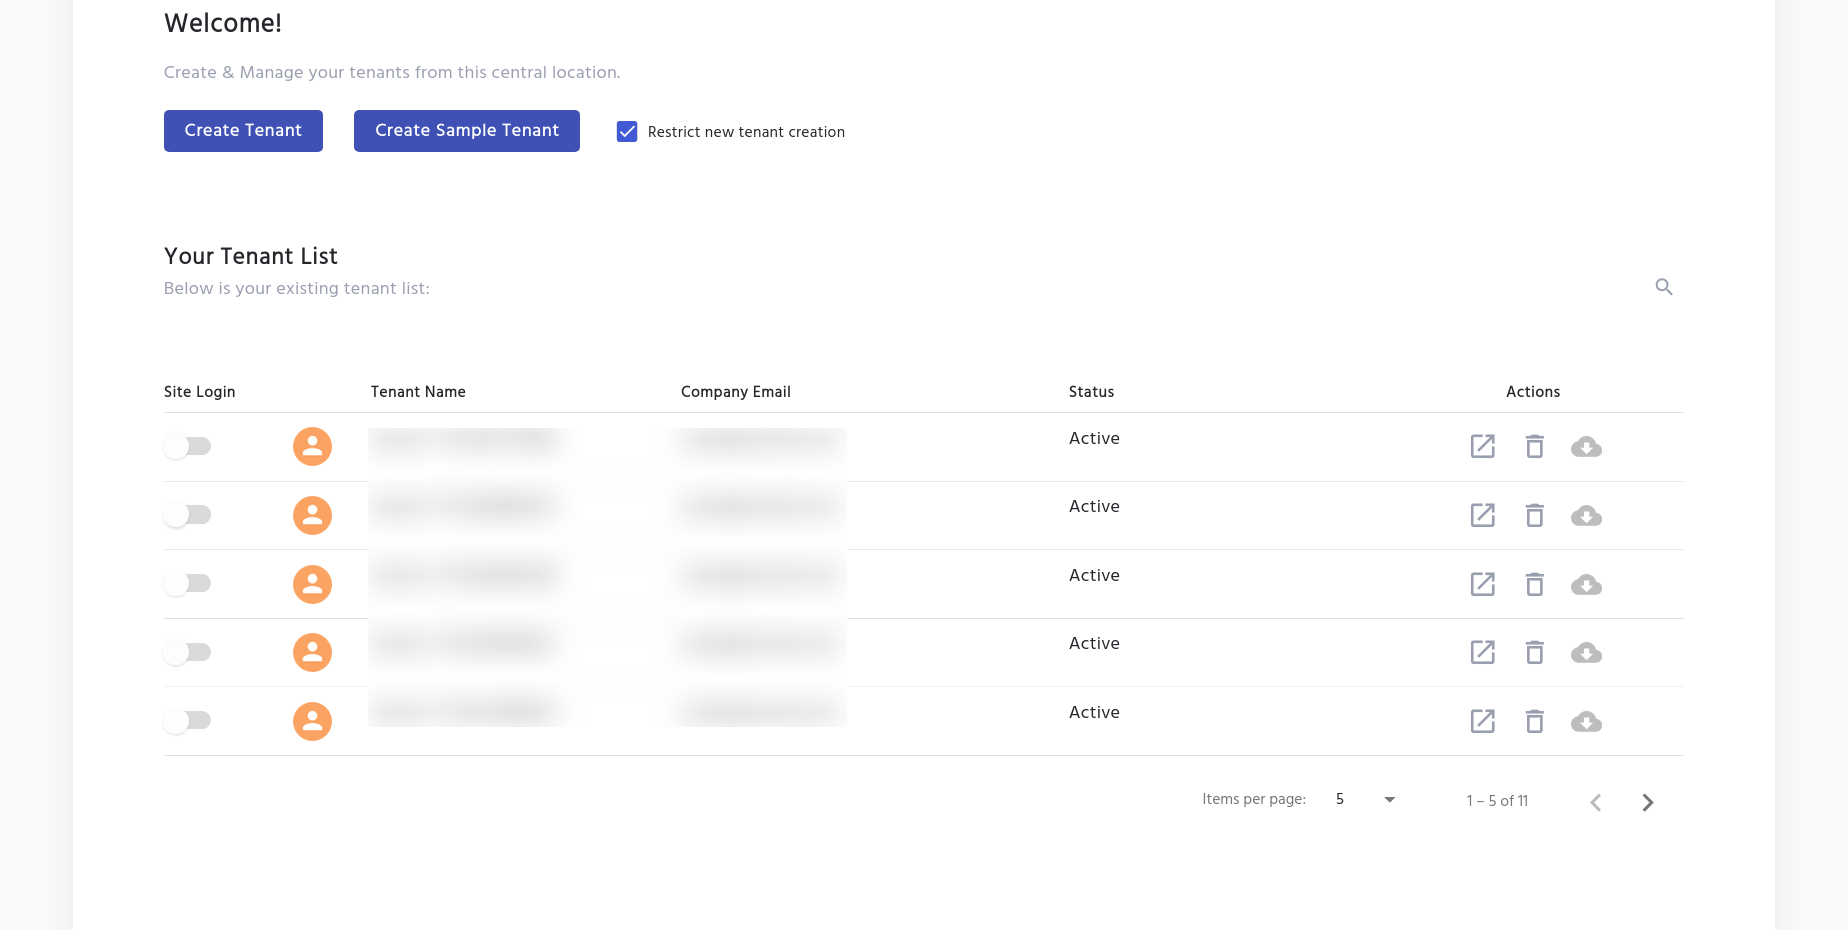1848x930 pixels.
Task: Click open-external icon in fourth row
Action: (x=1482, y=653)
